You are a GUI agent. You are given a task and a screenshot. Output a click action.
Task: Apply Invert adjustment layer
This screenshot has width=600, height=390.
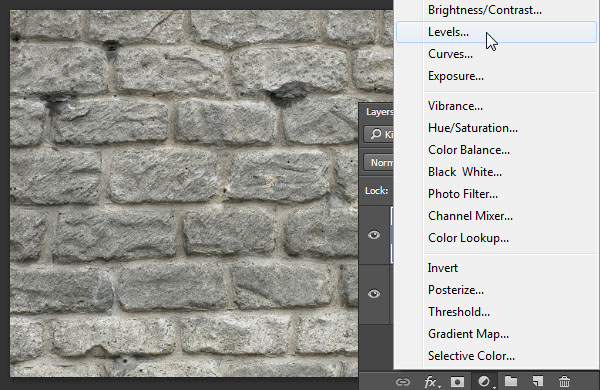tap(442, 268)
